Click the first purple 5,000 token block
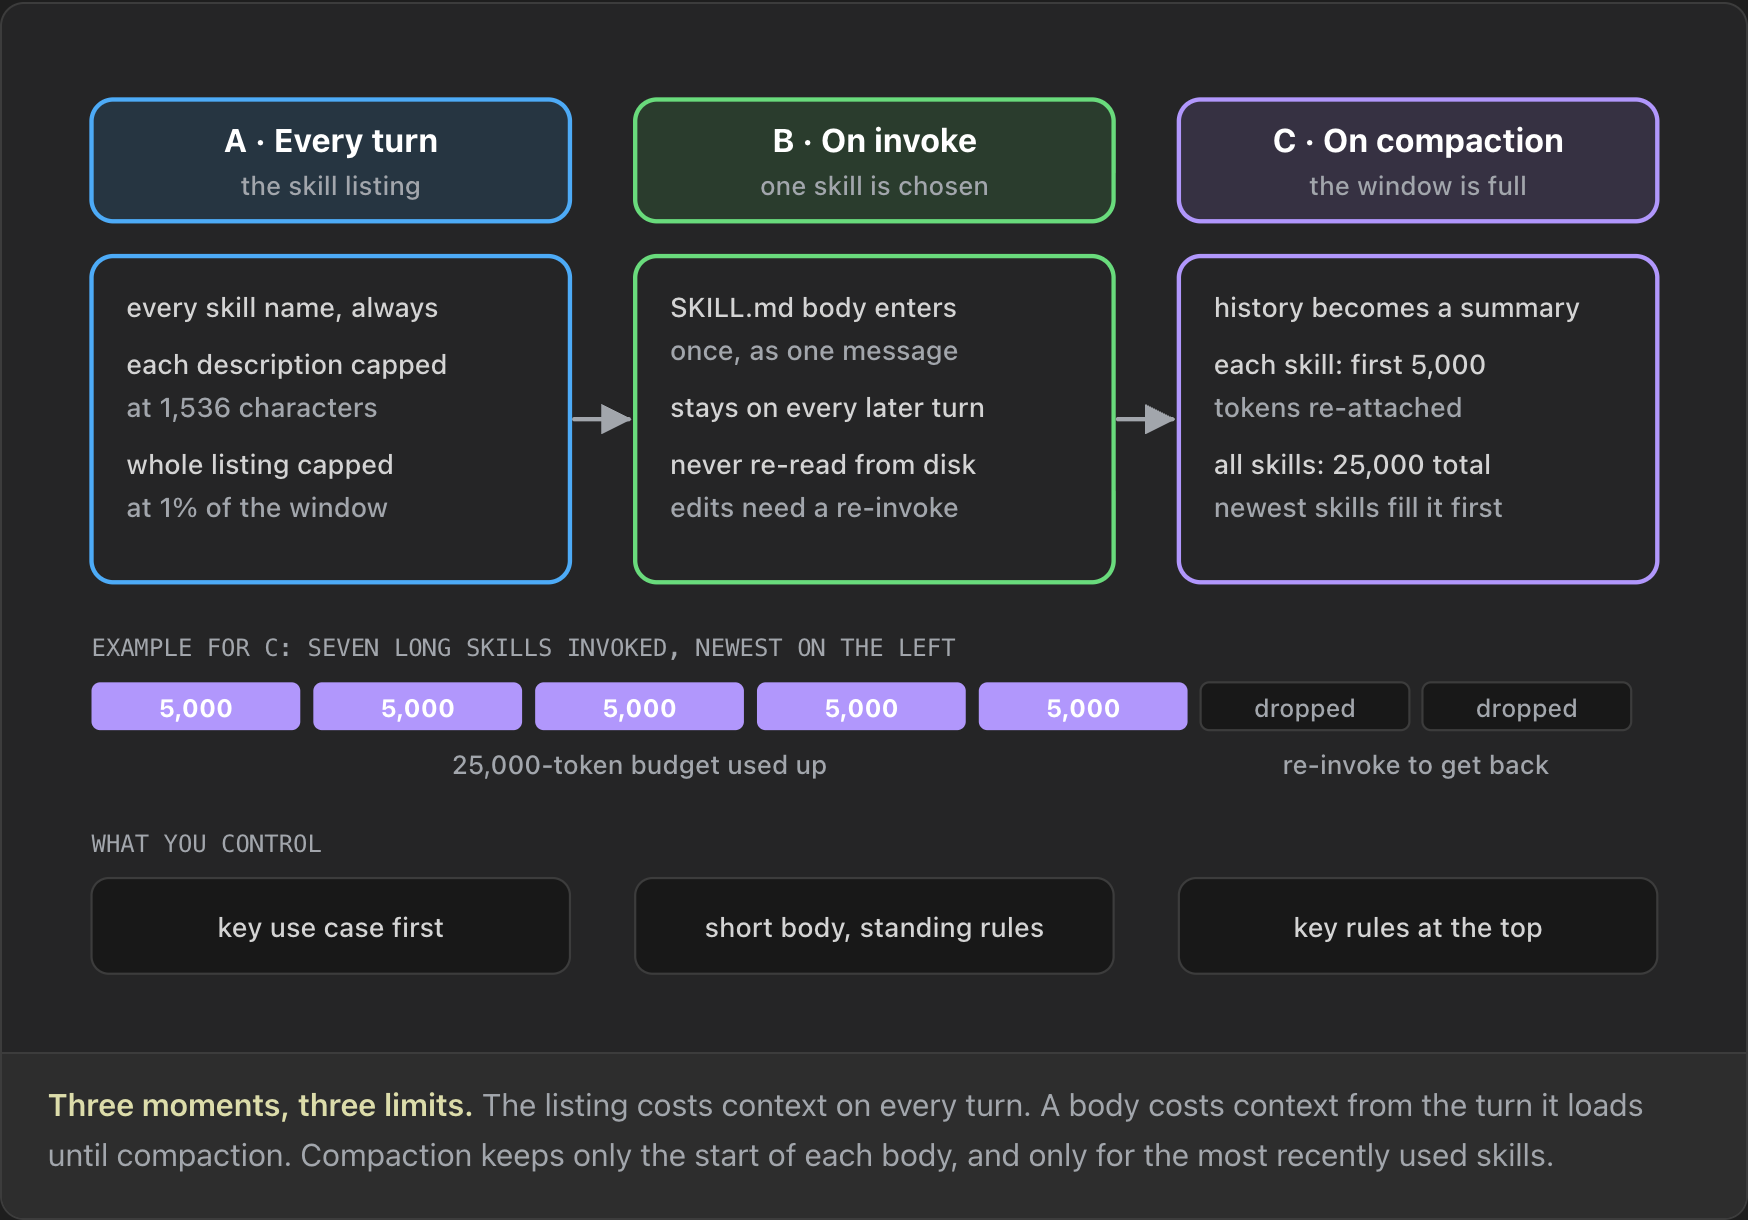 coord(196,707)
